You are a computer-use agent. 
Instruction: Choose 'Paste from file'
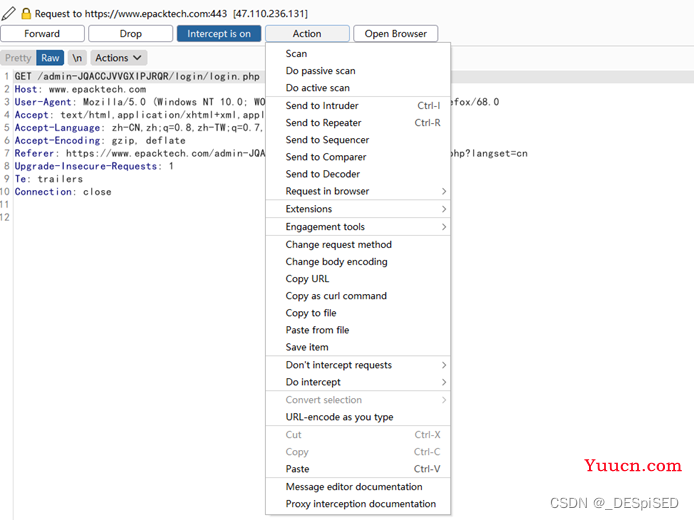(358, 330)
